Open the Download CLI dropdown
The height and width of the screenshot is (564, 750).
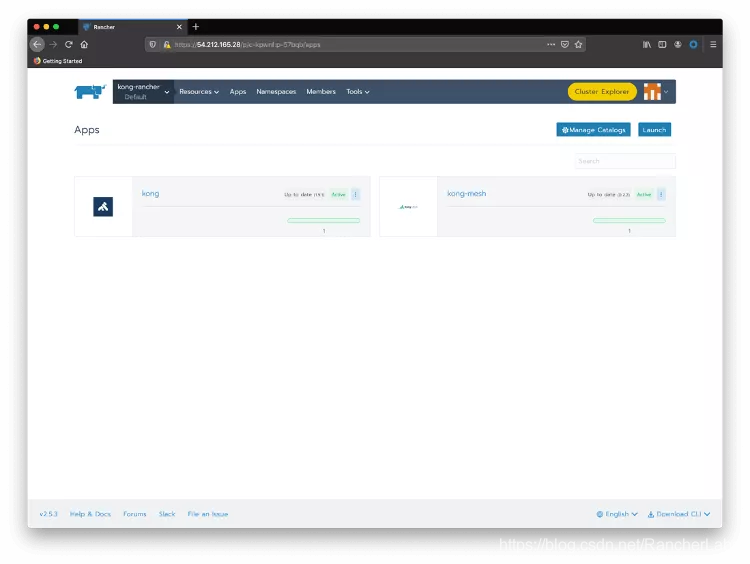(679, 514)
